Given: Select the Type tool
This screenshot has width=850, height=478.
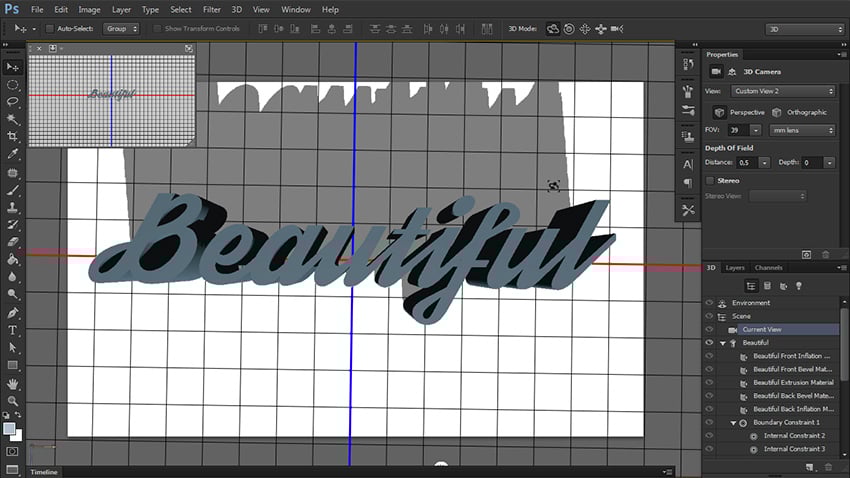Looking at the screenshot, I should coord(12,329).
